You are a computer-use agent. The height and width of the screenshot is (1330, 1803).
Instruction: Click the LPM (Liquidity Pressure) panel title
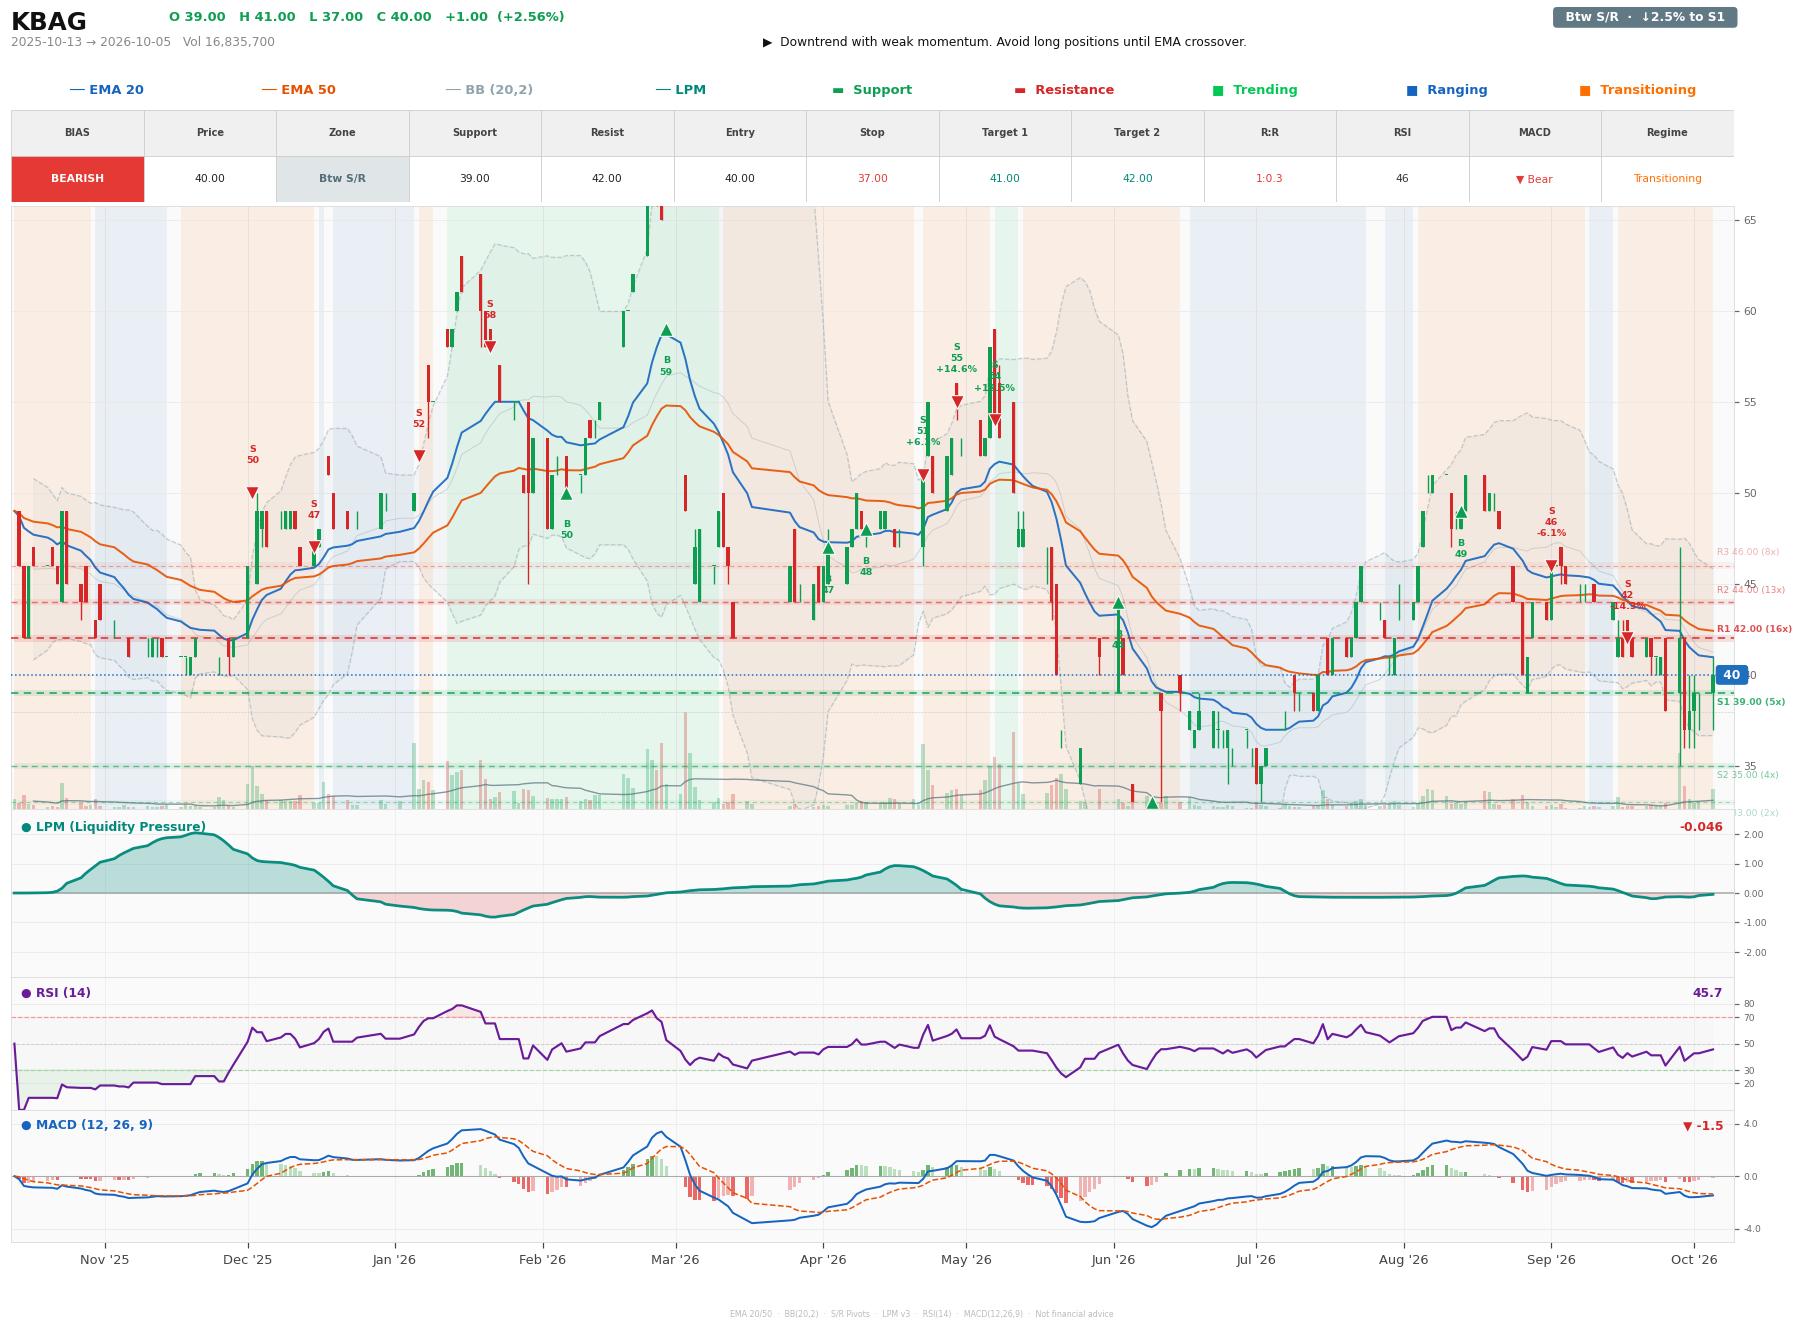113,827
